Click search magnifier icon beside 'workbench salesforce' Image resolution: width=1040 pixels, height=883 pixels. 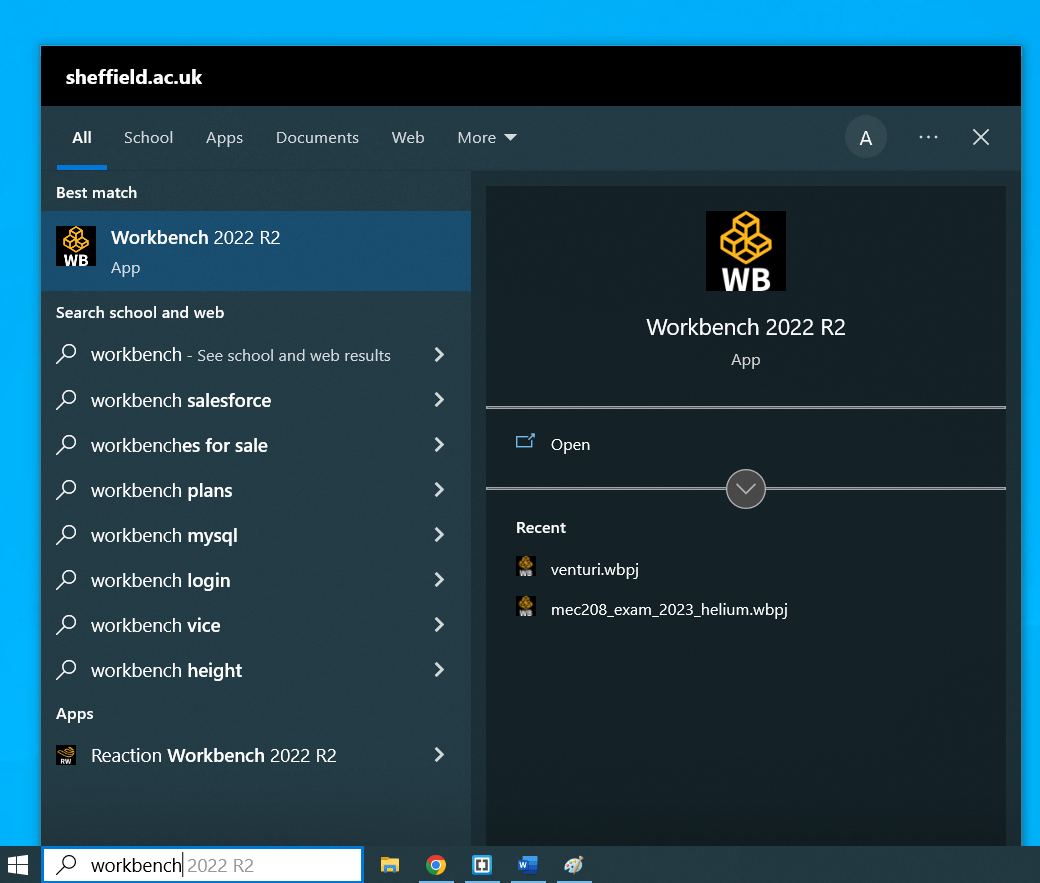coord(66,399)
